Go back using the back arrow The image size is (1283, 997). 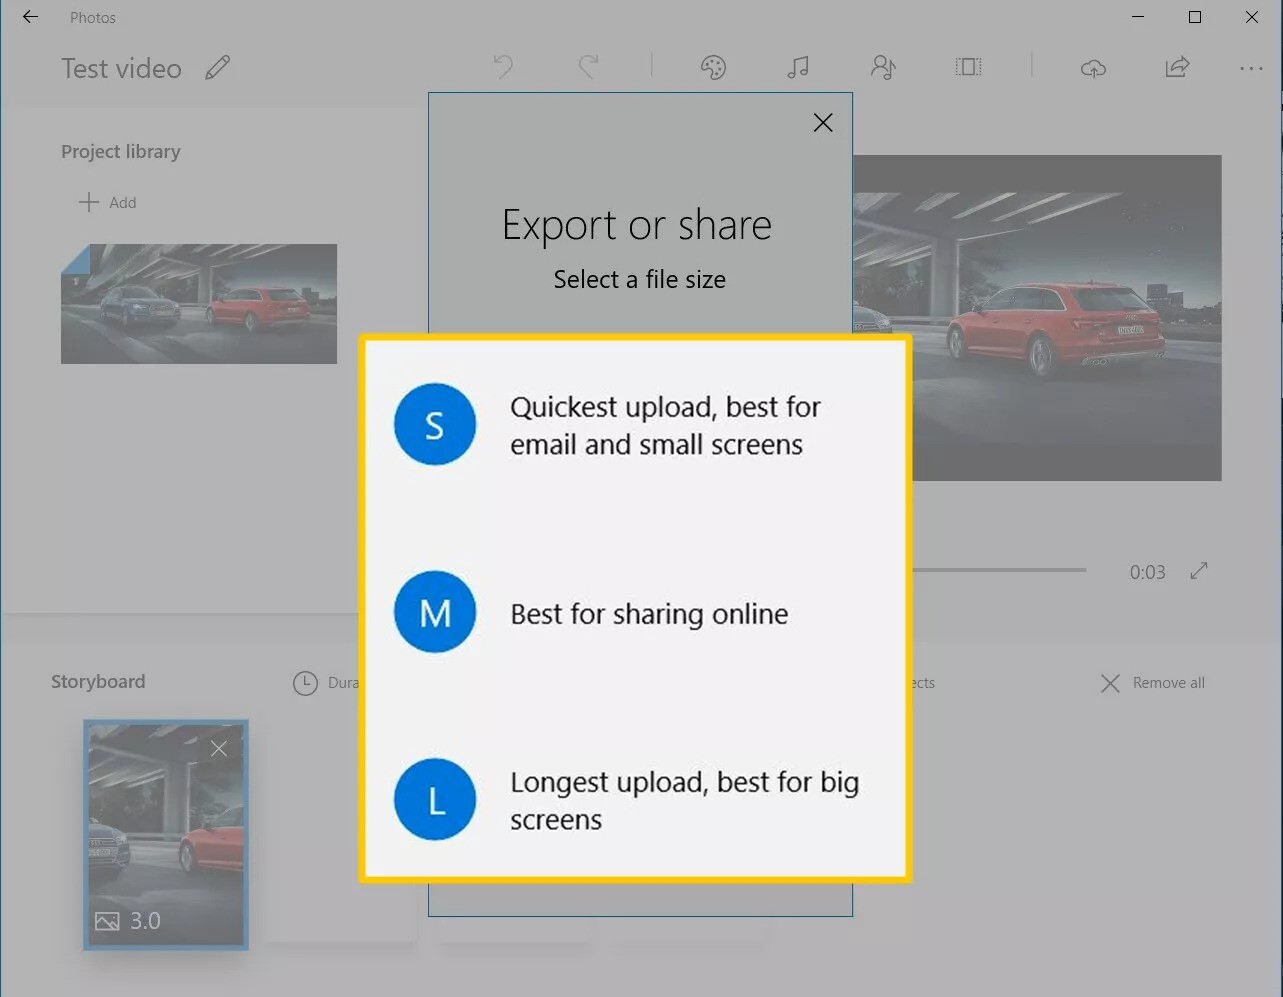30,17
